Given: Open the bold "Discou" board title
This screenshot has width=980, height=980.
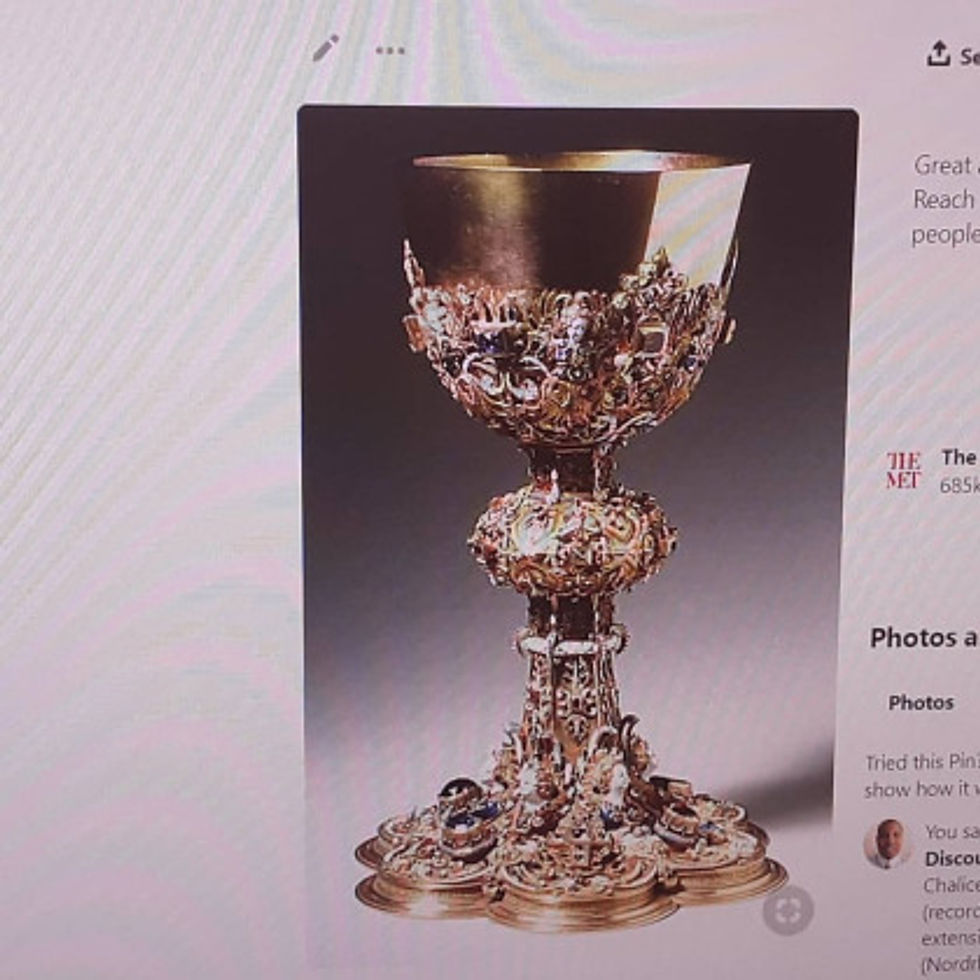Looking at the screenshot, I should click(952, 859).
